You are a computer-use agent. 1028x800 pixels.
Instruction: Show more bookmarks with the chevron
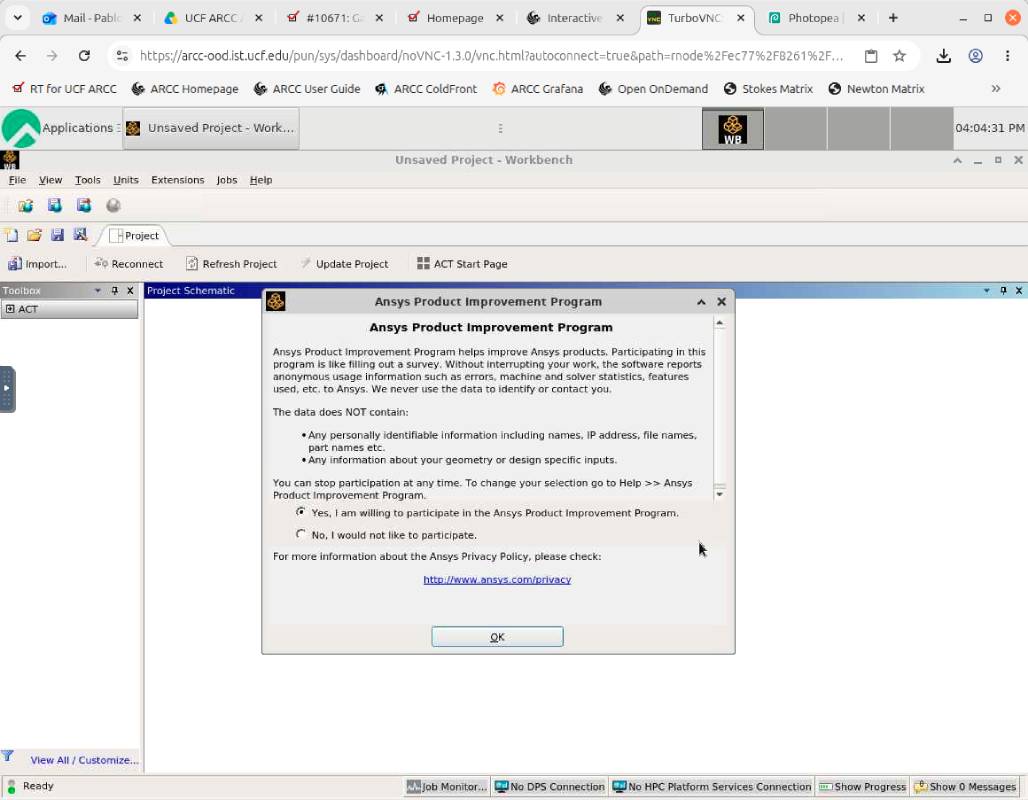point(996,89)
